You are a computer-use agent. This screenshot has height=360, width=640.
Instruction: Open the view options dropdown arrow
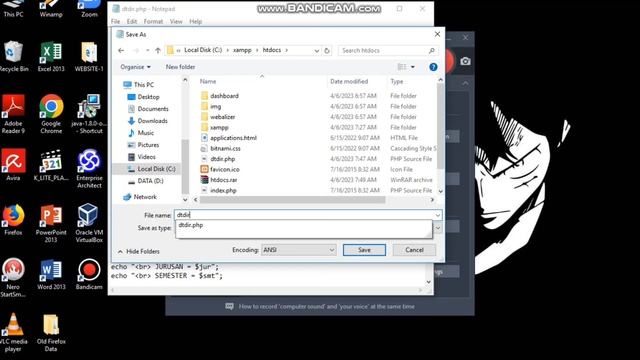(x=413, y=67)
